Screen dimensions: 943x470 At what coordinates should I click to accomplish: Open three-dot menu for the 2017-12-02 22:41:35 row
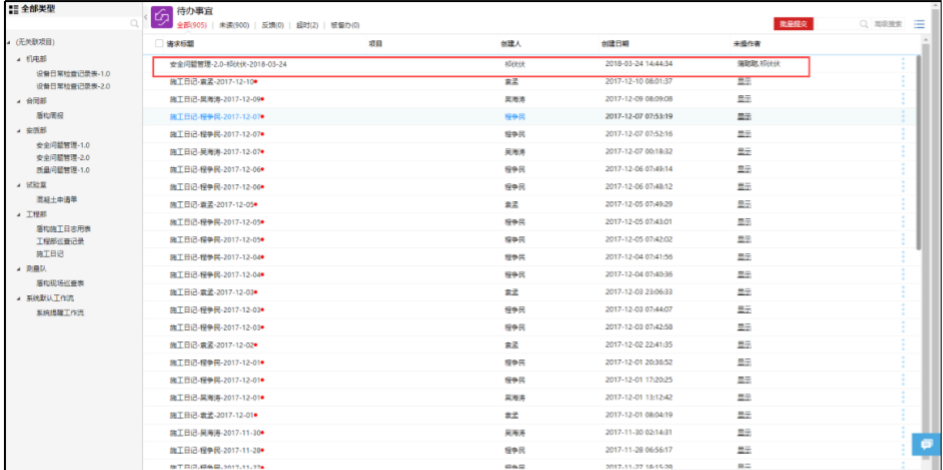point(903,345)
